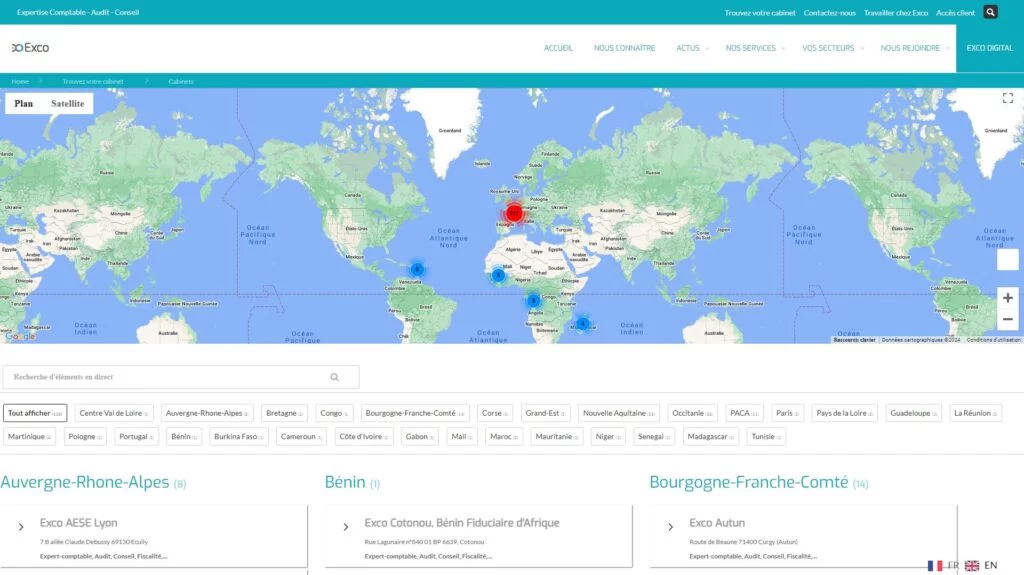1024x575 pixels.
Task: Click Cabinets in the breadcrumb
Action: point(181,82)
